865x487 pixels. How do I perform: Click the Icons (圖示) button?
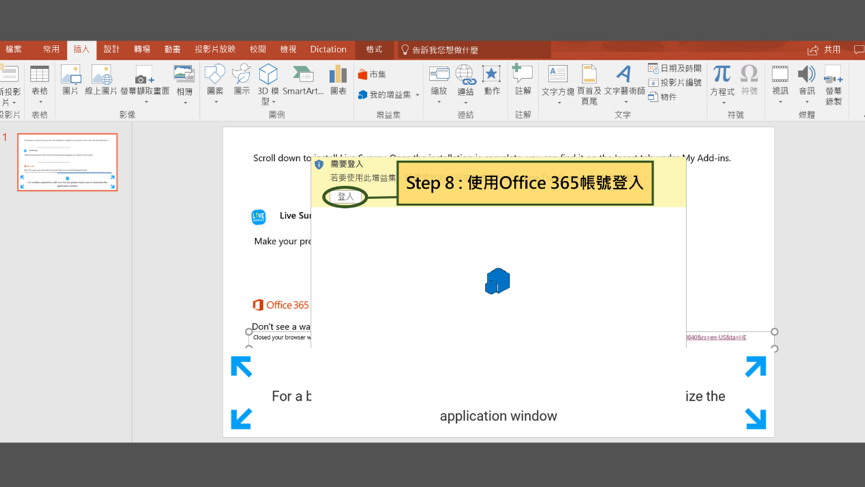[242, 74]
